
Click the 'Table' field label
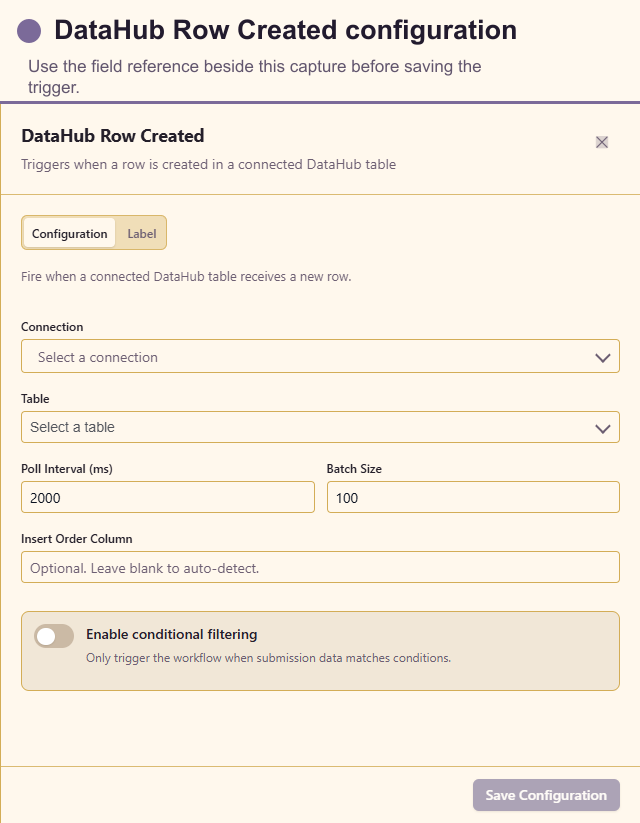pos(35,398)
